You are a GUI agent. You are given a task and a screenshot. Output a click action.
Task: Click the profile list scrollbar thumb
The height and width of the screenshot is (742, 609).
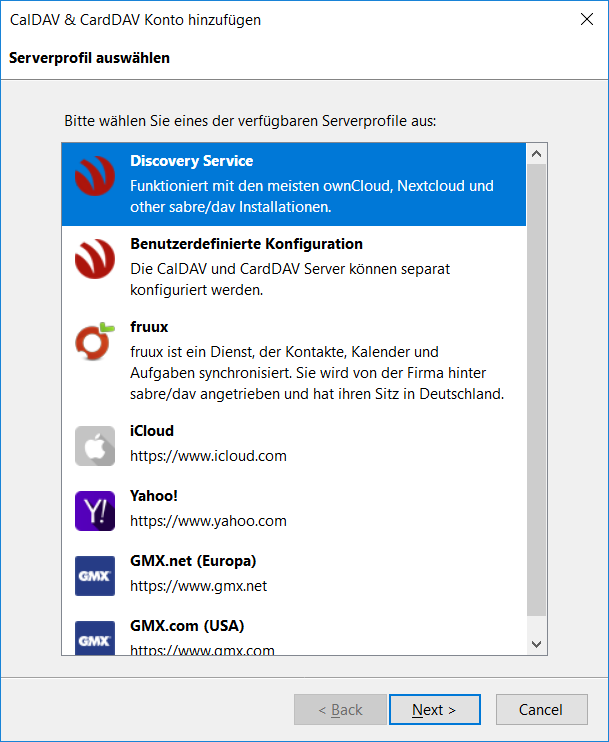(x=537, y=390)
